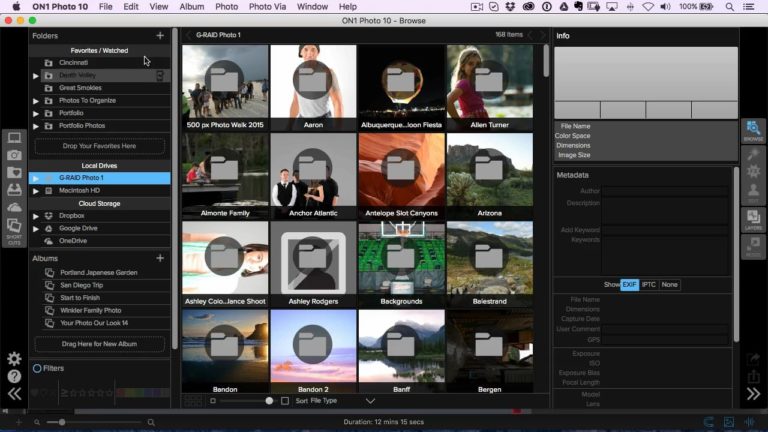Open the Desktop shortcut in the left strip
The width and height of the screenshot is (768, 432).
click(14, 138)
